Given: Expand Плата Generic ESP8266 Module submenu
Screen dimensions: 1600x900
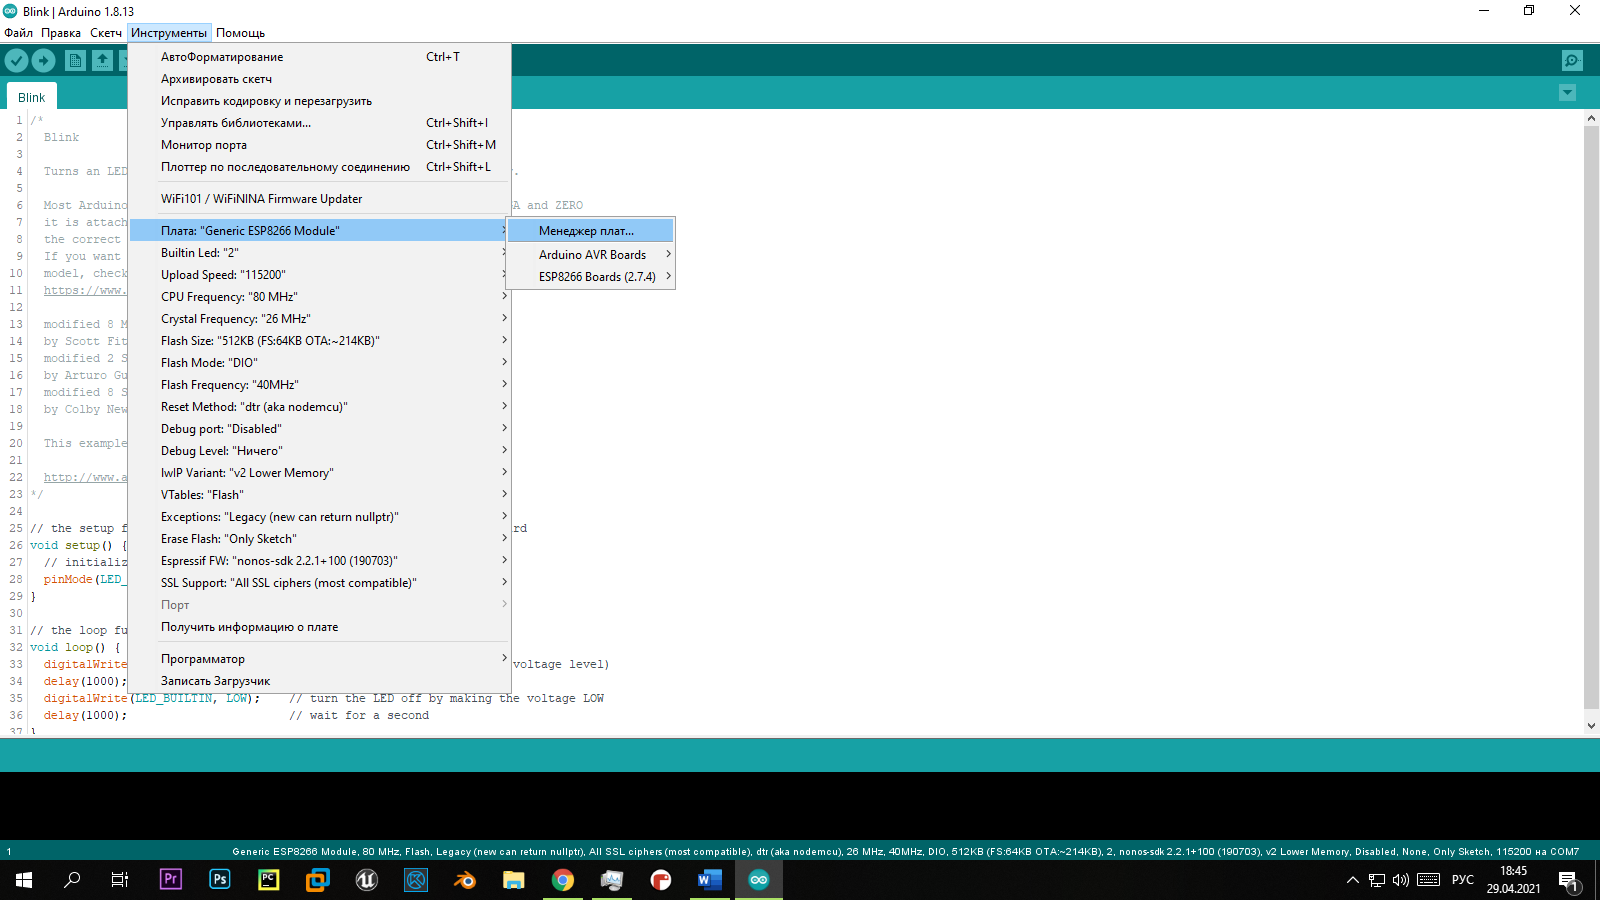Looking at the screenshot, I should point(319,231).
